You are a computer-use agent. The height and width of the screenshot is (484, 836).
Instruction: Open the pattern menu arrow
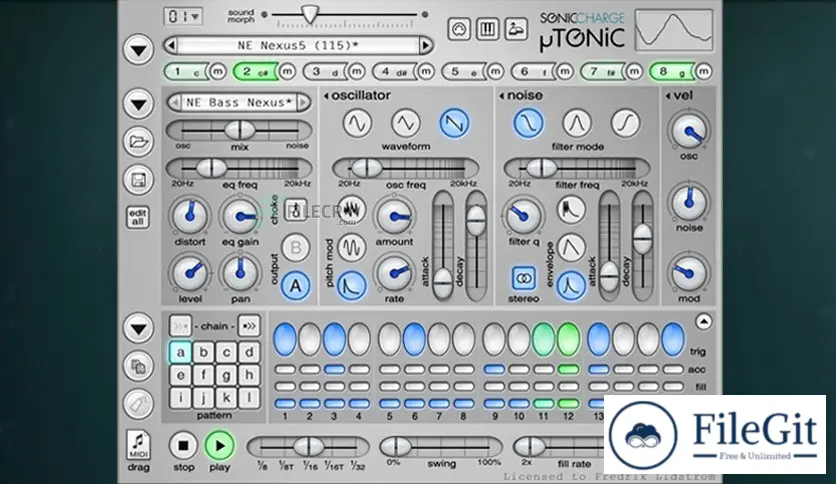tap(139, 328)
